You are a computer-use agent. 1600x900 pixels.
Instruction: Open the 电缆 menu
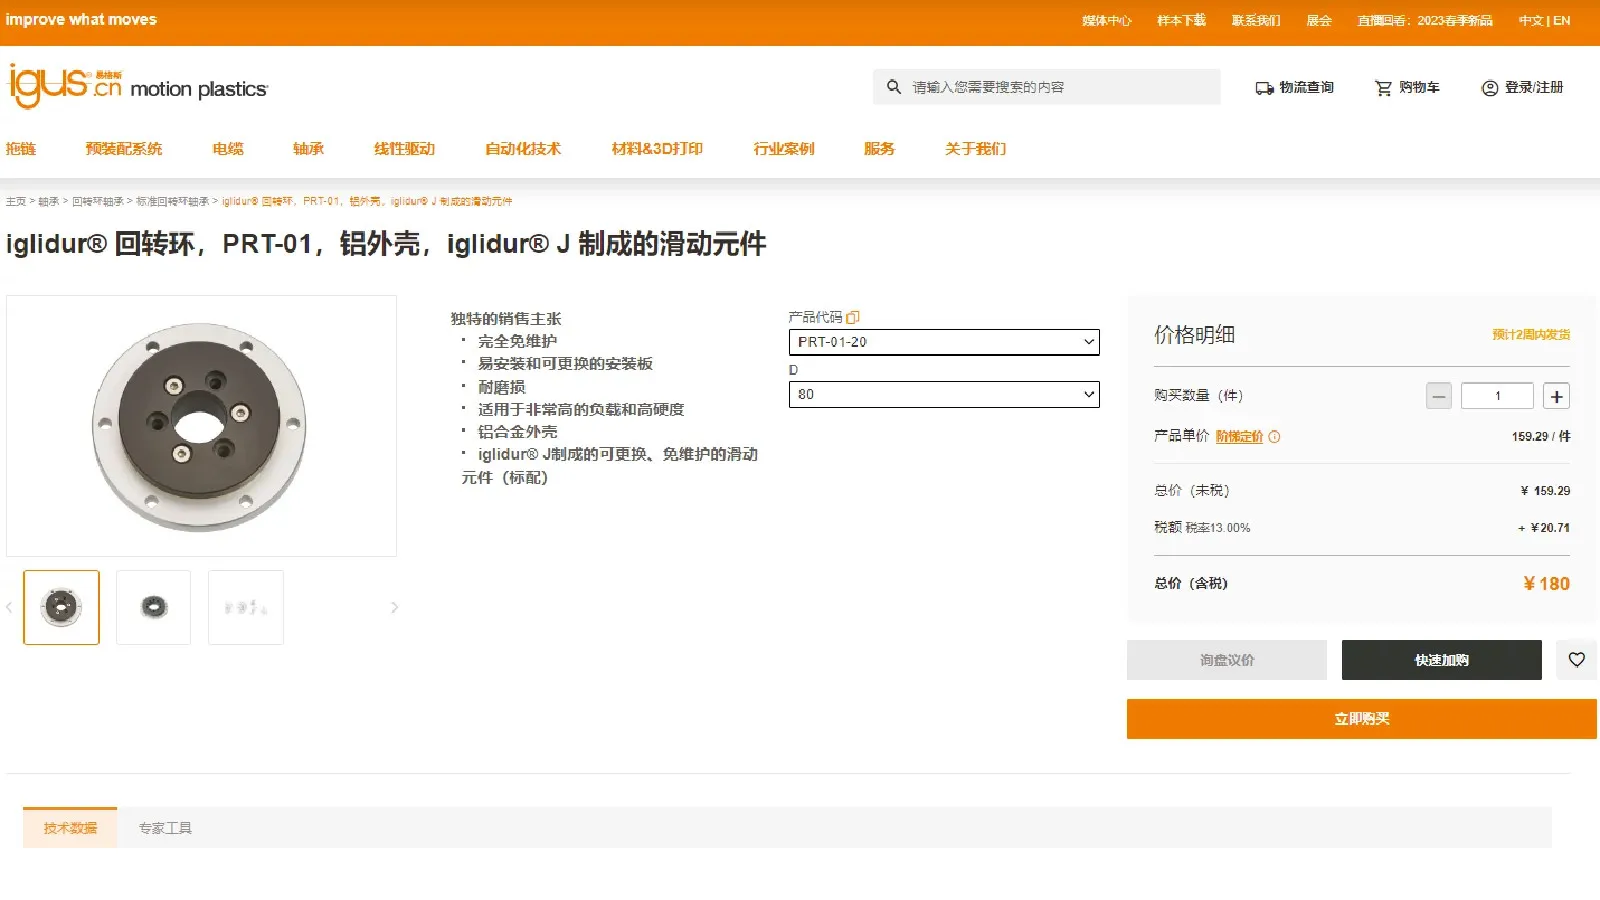(228, 149)
